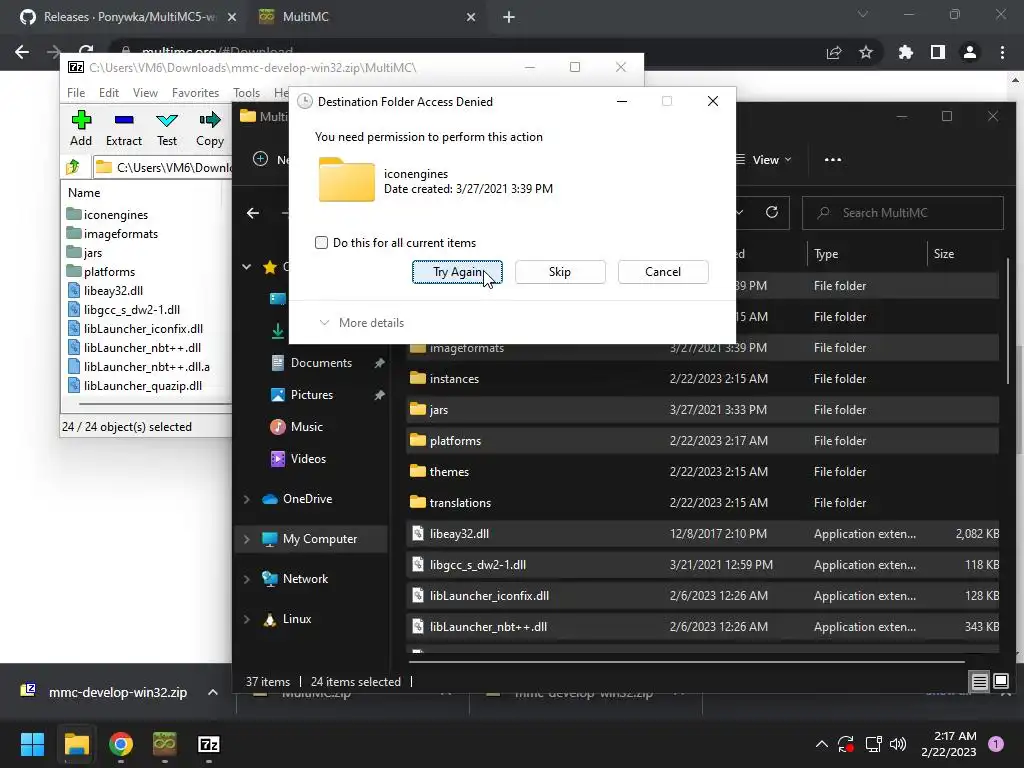The height and width of the screenshot is (768, 1024).
Task: Click the Chrome back navigation arrow
Action: click(22, 52)
